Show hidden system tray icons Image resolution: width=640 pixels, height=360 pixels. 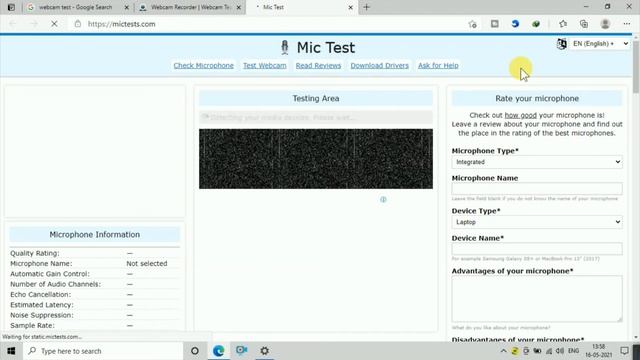tap(503, 351)
